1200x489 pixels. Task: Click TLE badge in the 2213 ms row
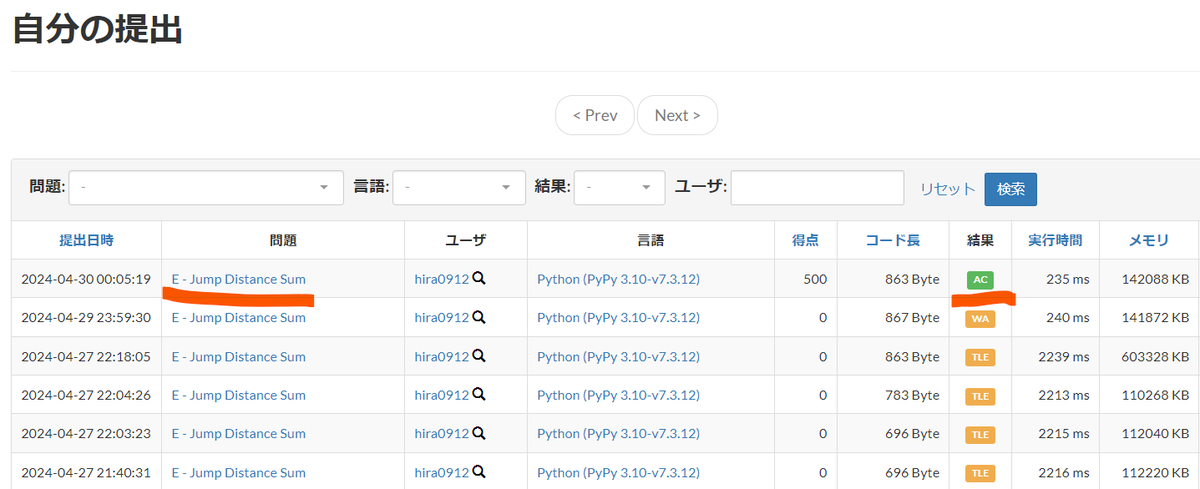point(980,396)
